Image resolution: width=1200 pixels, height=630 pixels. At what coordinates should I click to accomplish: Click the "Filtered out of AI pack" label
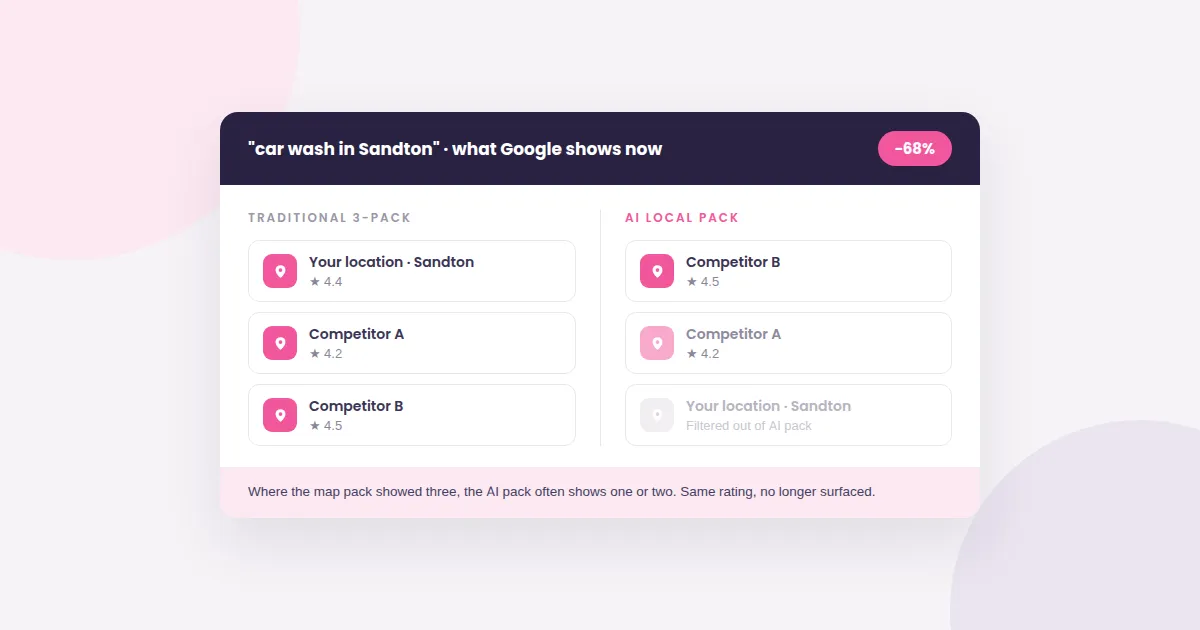tap(749, 426)
